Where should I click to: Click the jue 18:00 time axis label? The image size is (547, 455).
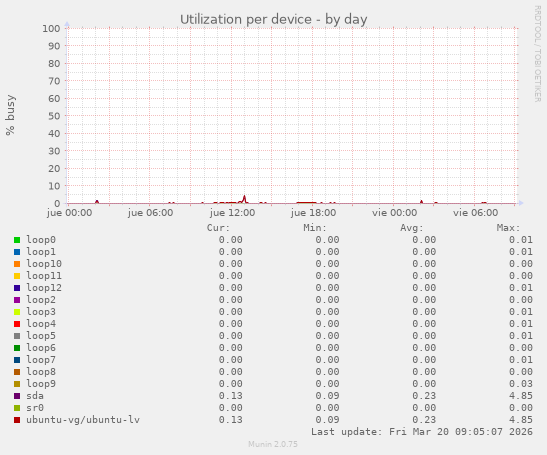[x=313, y=213]
